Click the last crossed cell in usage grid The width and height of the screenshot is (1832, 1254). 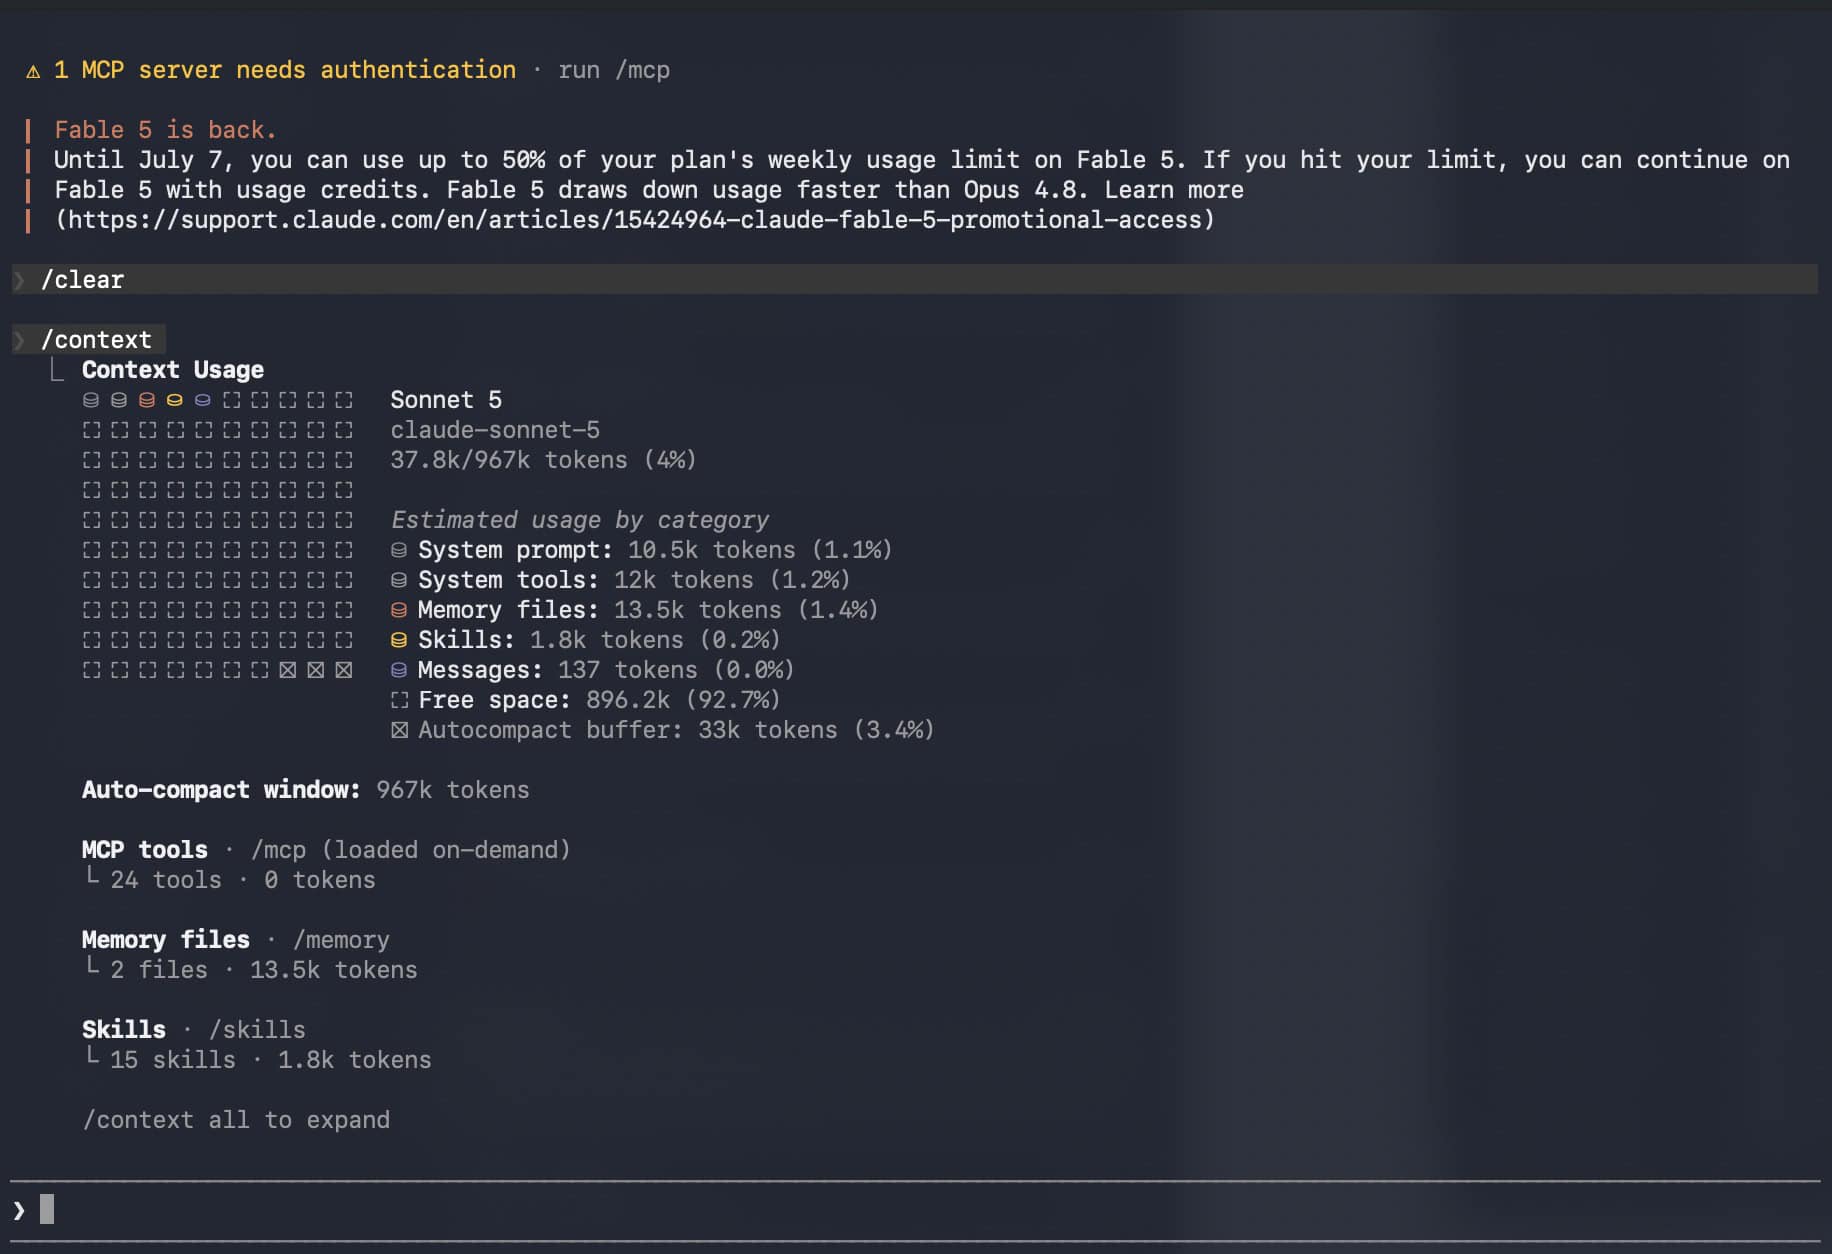[x=344, y=670]
